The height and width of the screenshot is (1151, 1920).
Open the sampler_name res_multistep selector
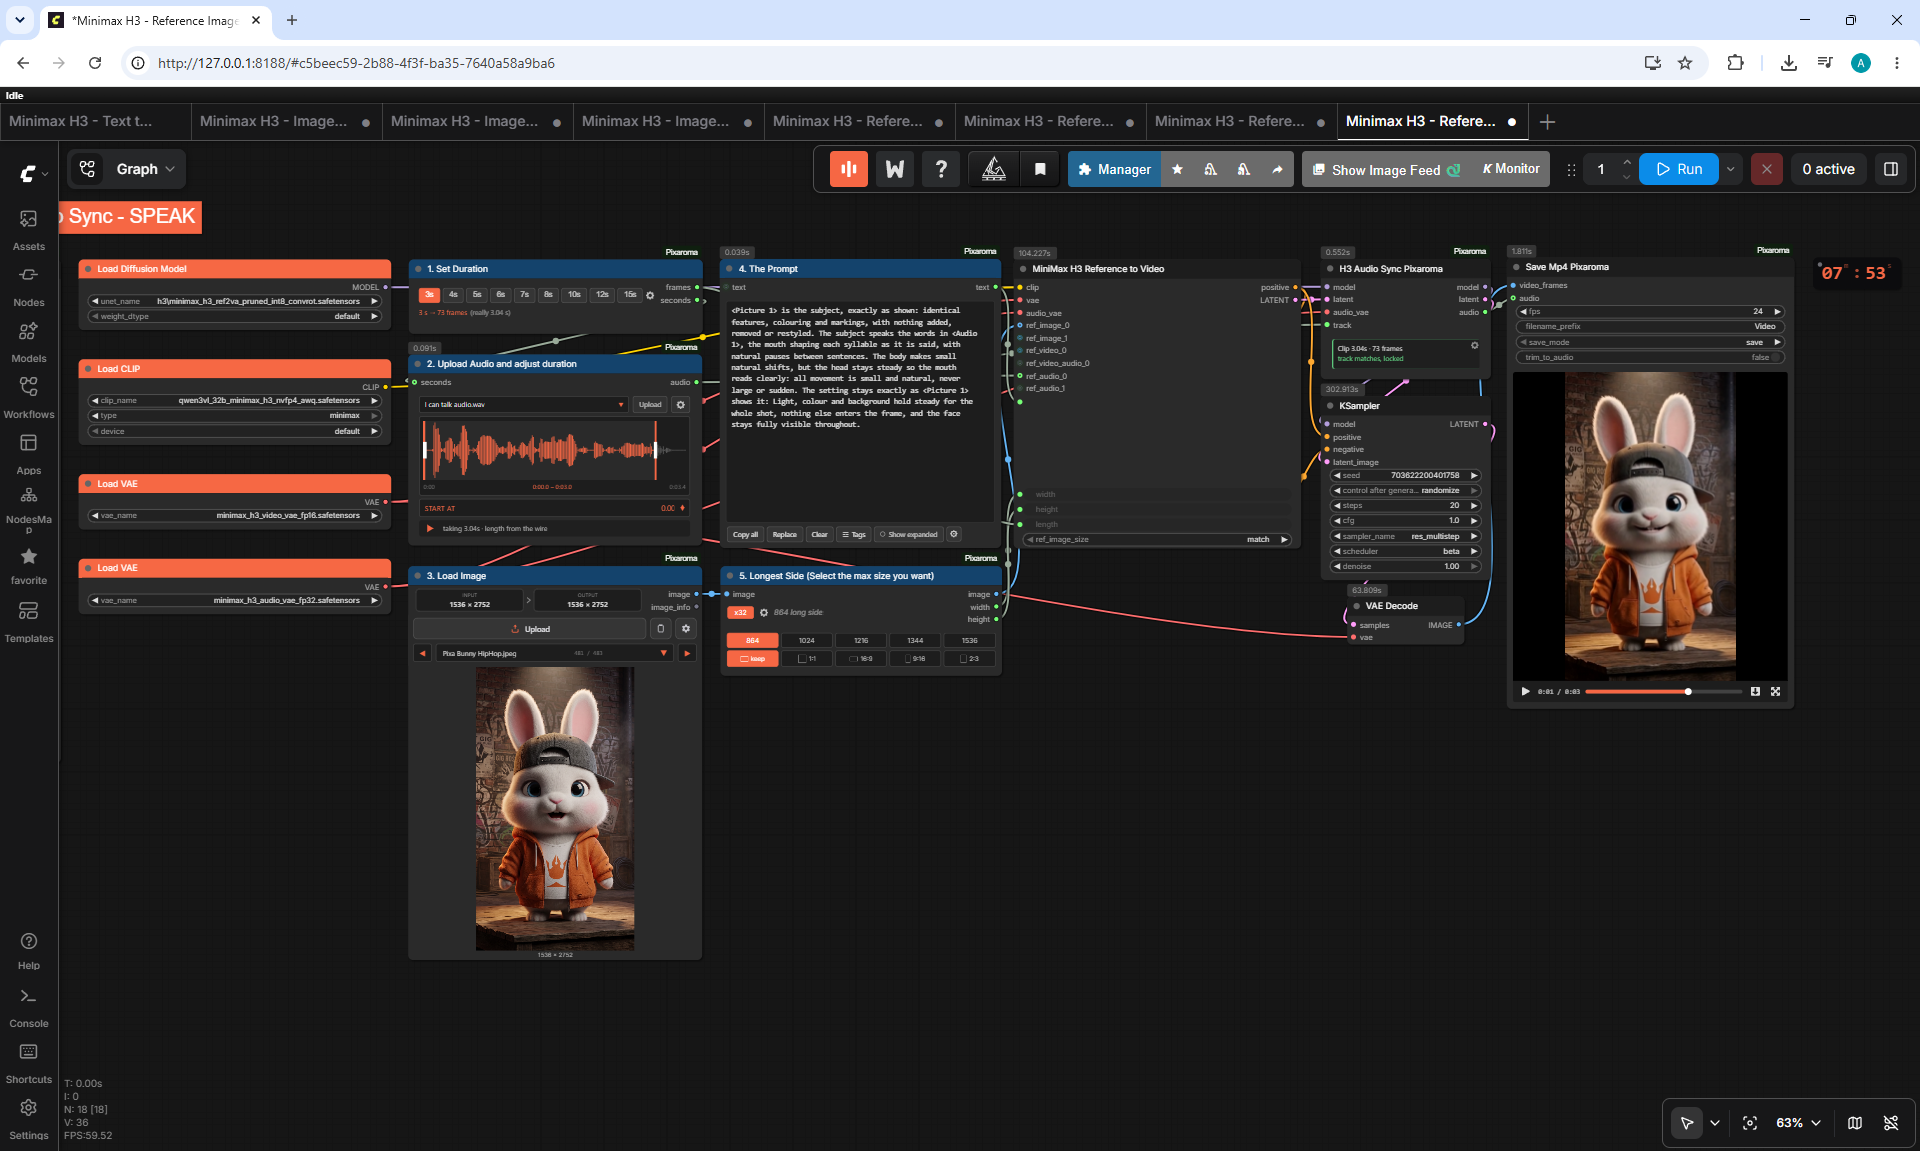click(1405, 536)
